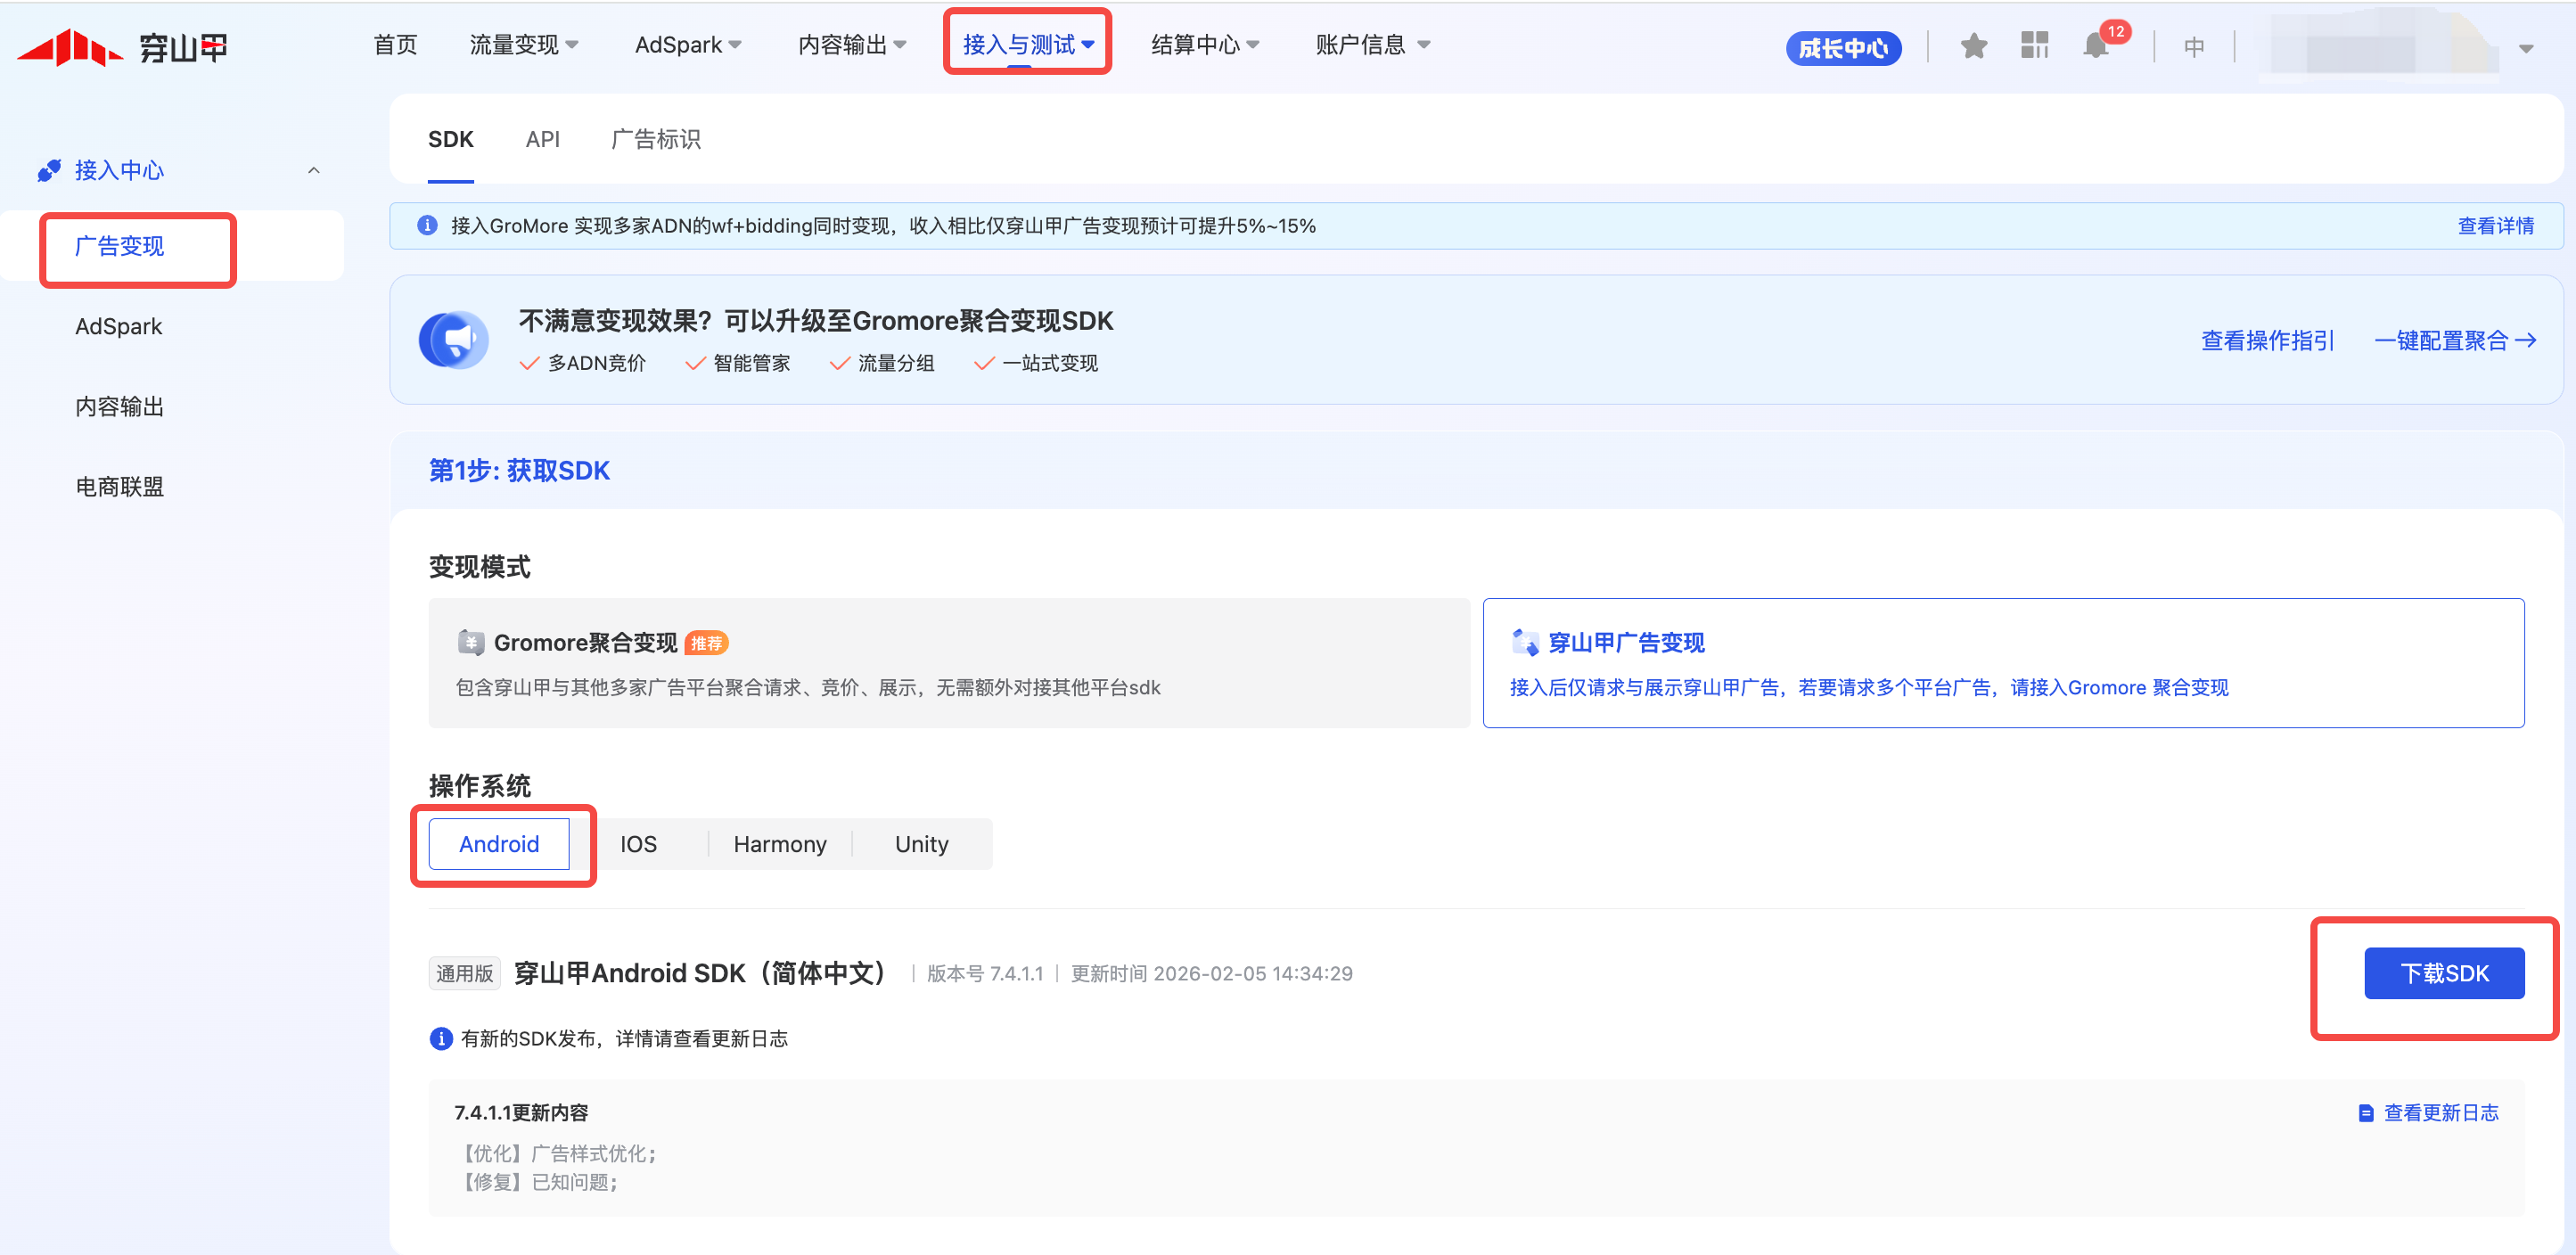Click the 穿山甲 logo icon
2576x1255 pixels.
pyautogui.click(x=70, y=47)
